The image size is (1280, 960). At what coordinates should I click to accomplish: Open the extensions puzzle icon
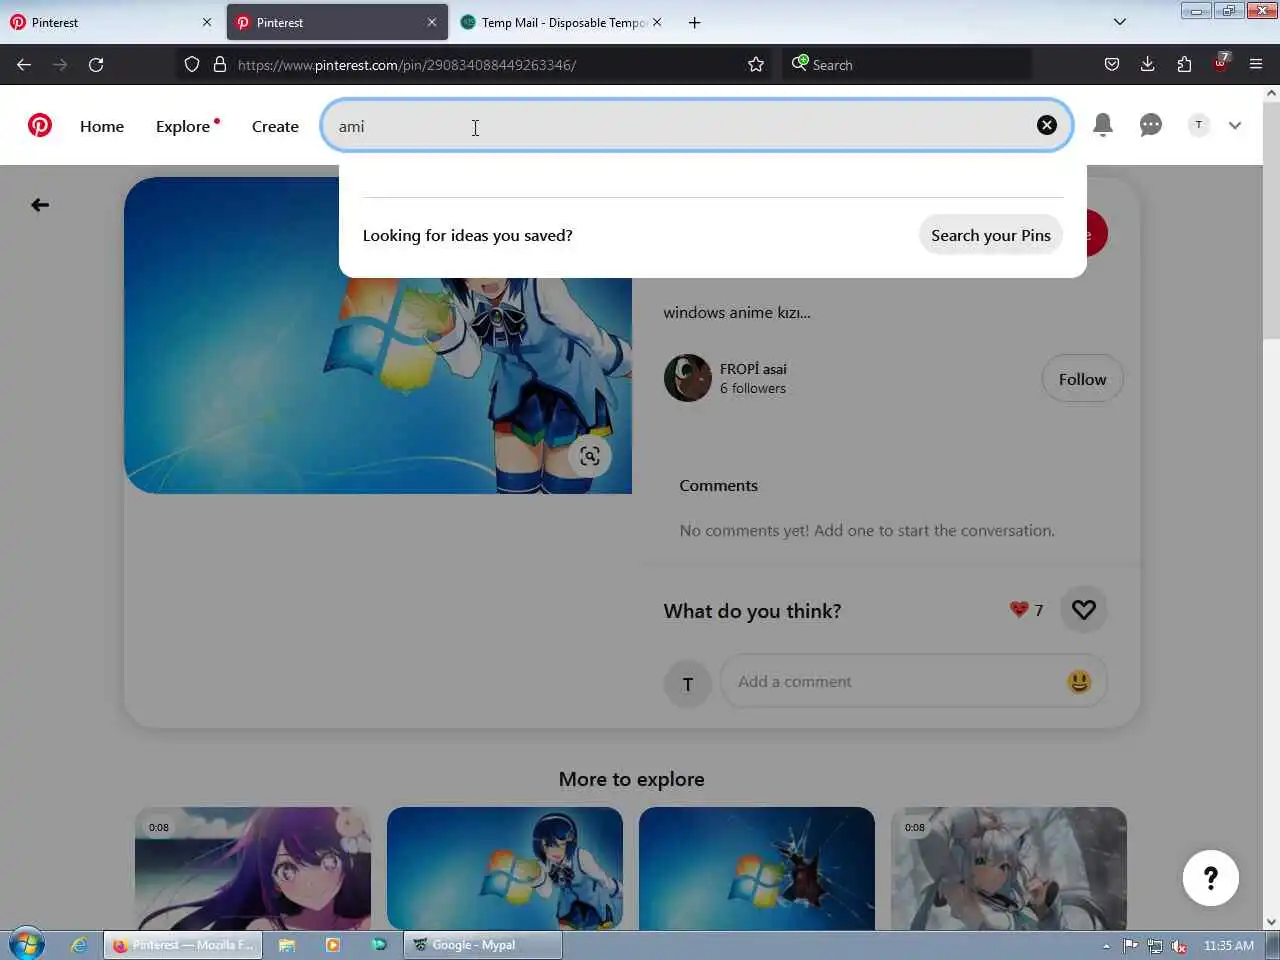point(1184,64)
